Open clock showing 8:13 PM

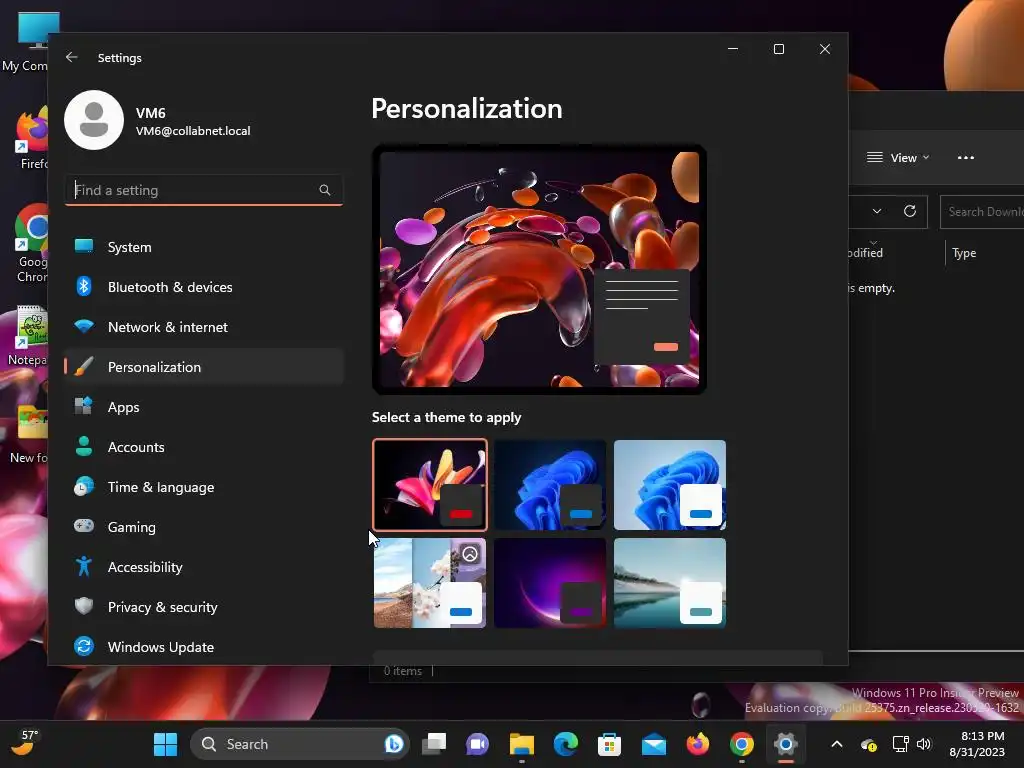(x=978, y=744)
